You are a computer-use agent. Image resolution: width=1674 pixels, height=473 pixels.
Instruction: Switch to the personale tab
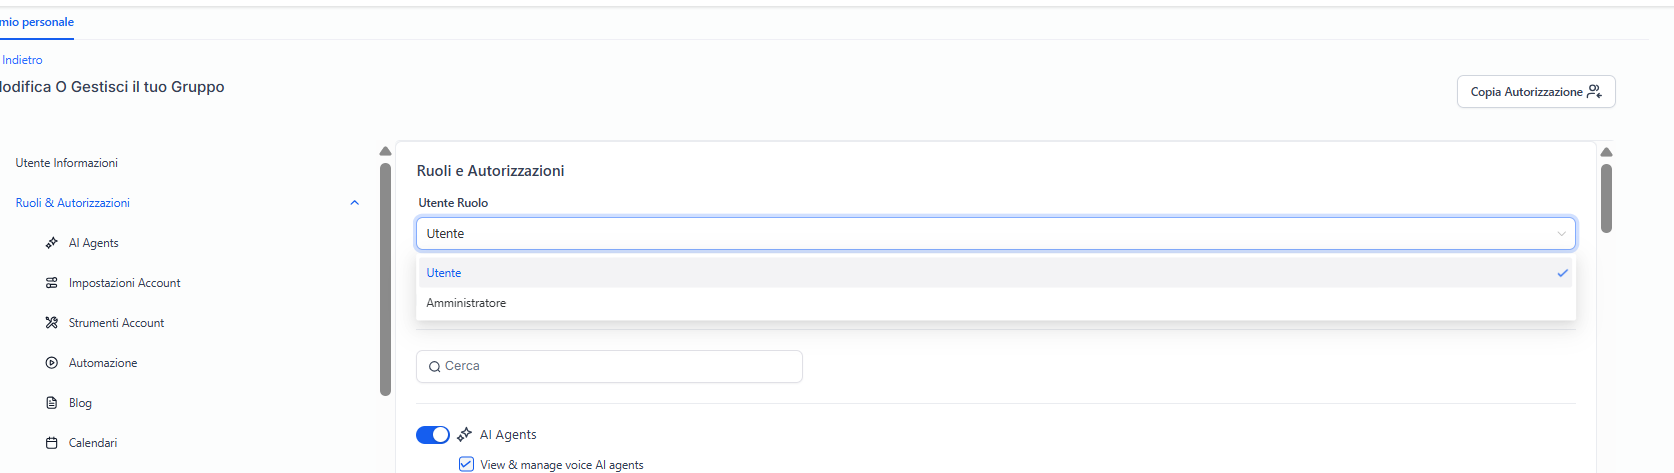click(x=36, y=22)
